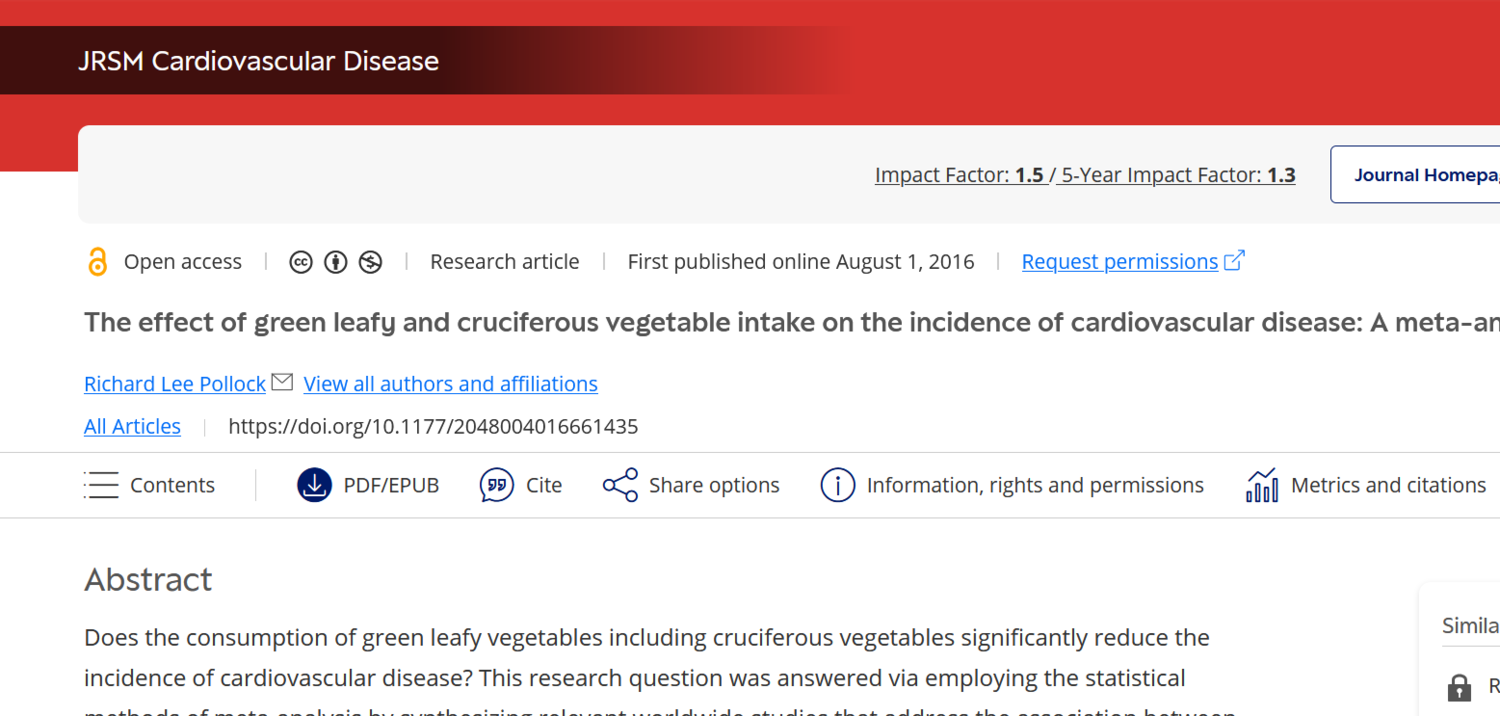Click the Metrics and citations chart icon

(1262, 485)
